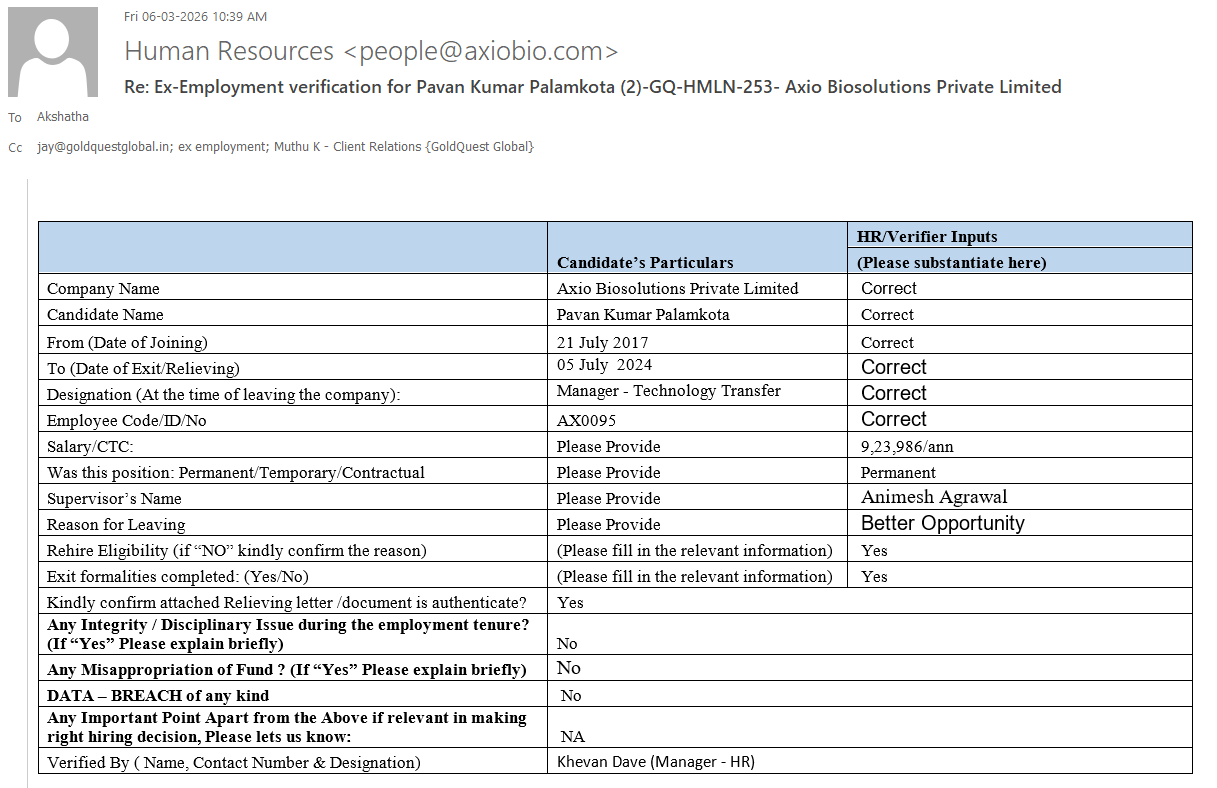Viewport: 1217px width, 788px height.
Task: Click the Supervisor's Name label
Action: pos(114,498)
